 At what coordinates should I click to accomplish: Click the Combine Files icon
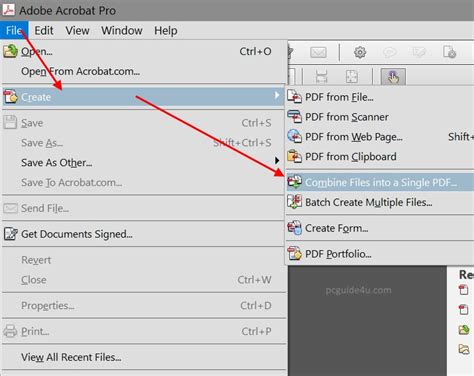point(295,182)
